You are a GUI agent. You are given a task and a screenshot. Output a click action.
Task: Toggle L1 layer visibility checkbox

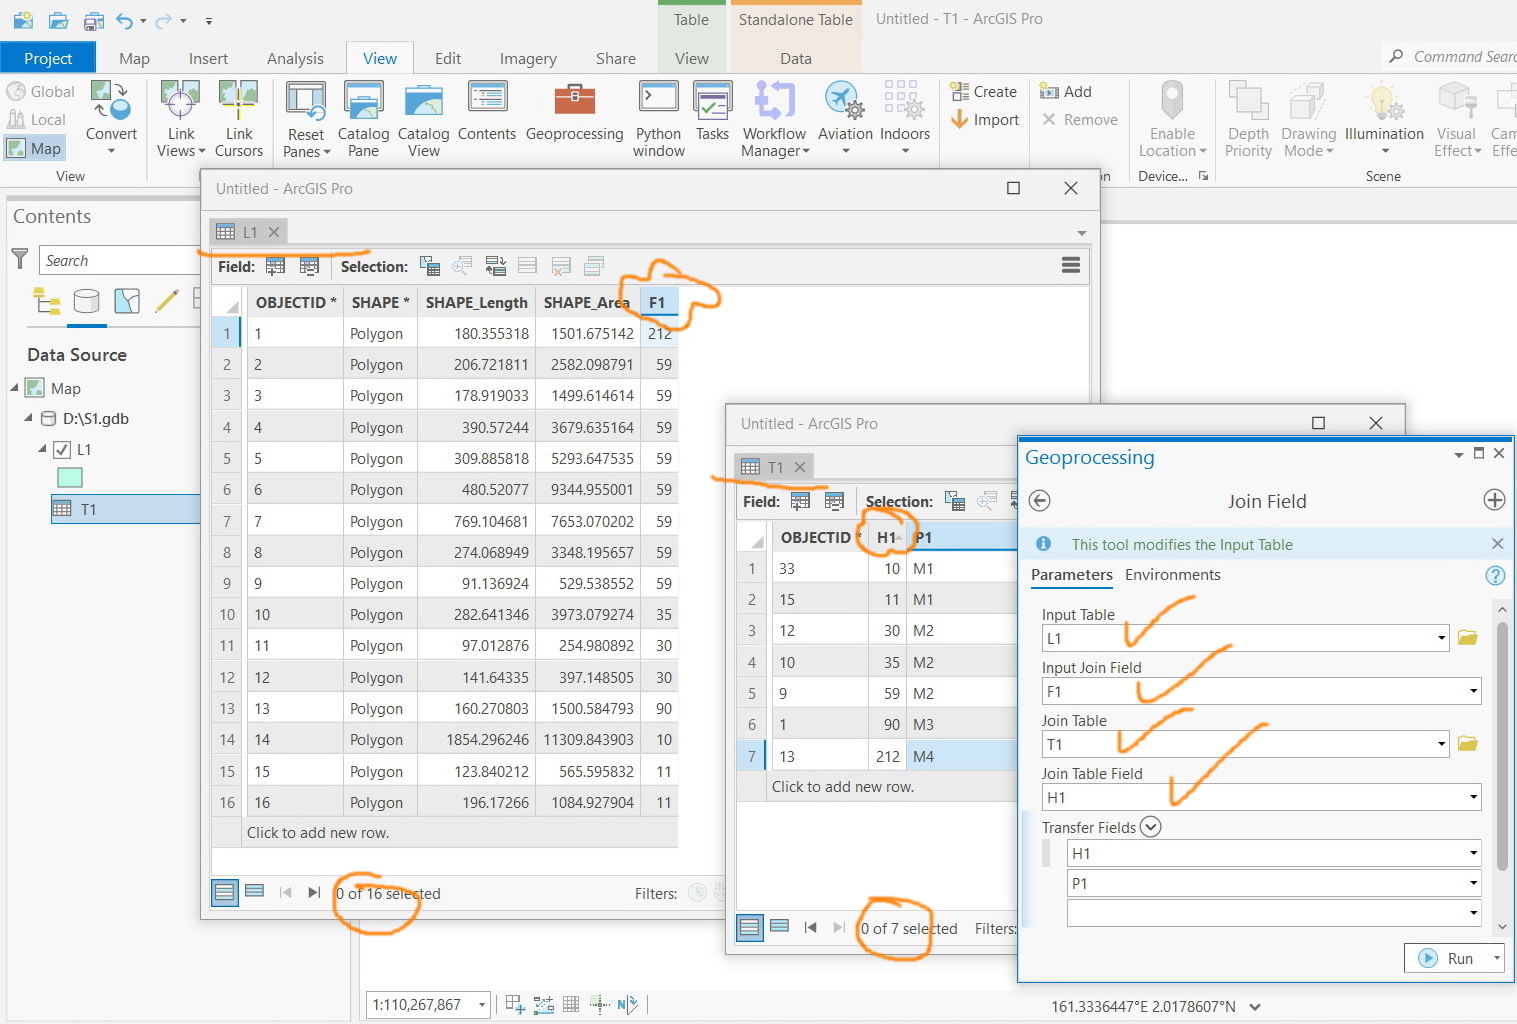pos(62,449)
